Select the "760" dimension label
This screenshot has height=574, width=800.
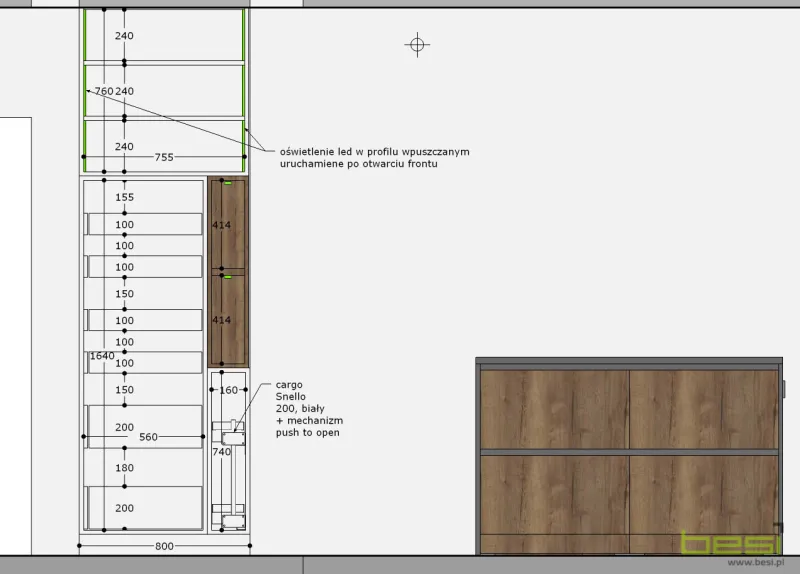[104, 91]
